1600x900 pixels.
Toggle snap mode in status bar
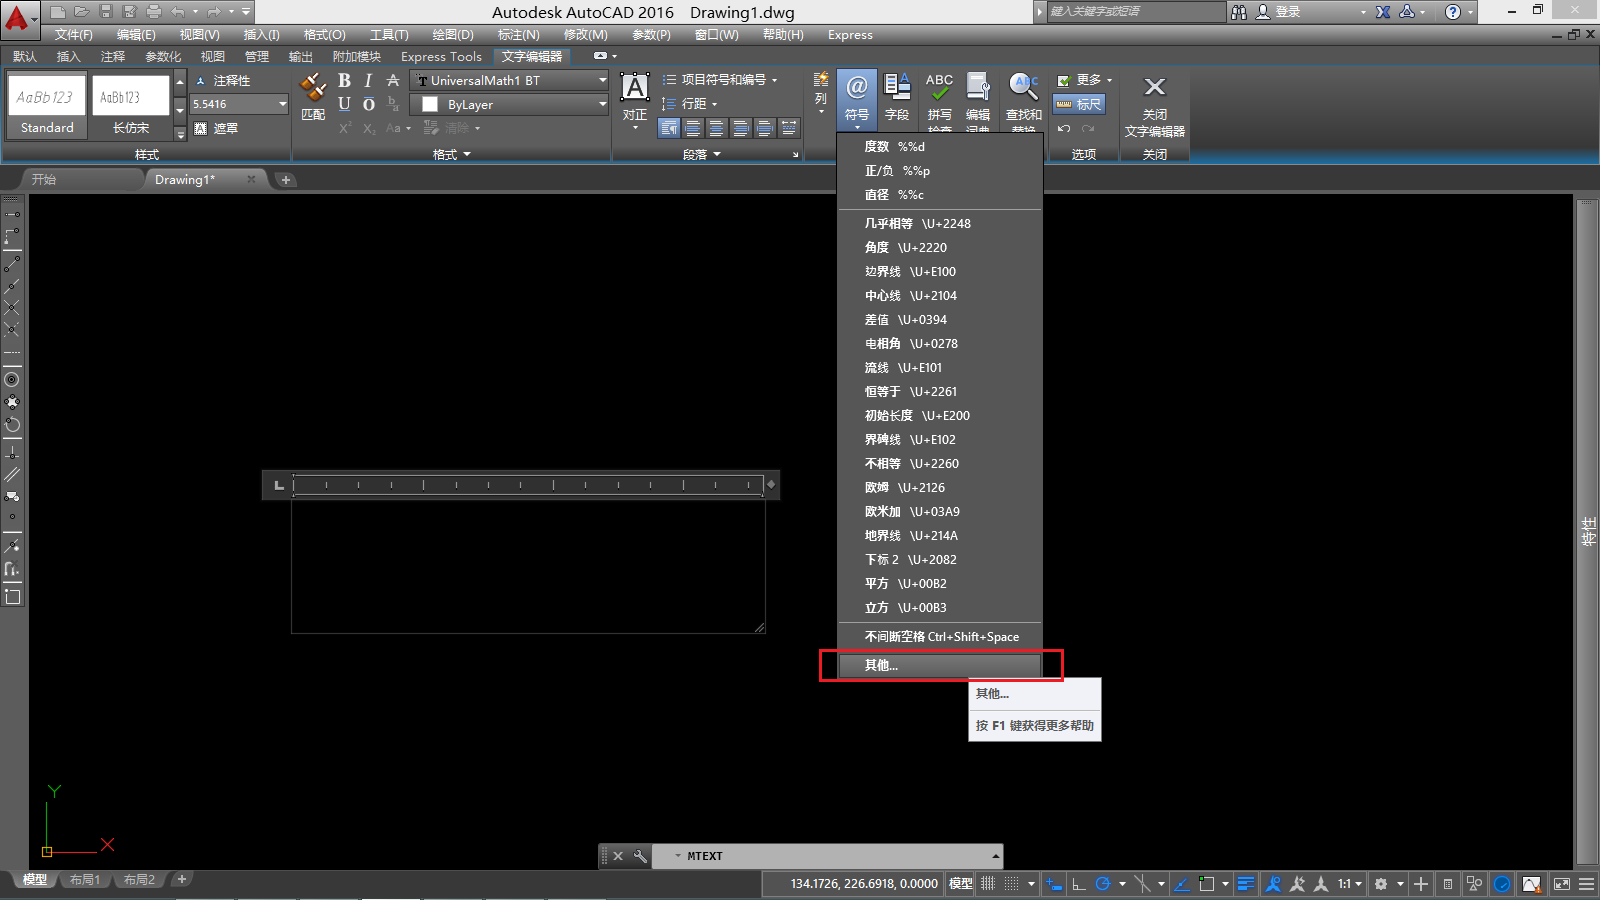(1012, 884)
